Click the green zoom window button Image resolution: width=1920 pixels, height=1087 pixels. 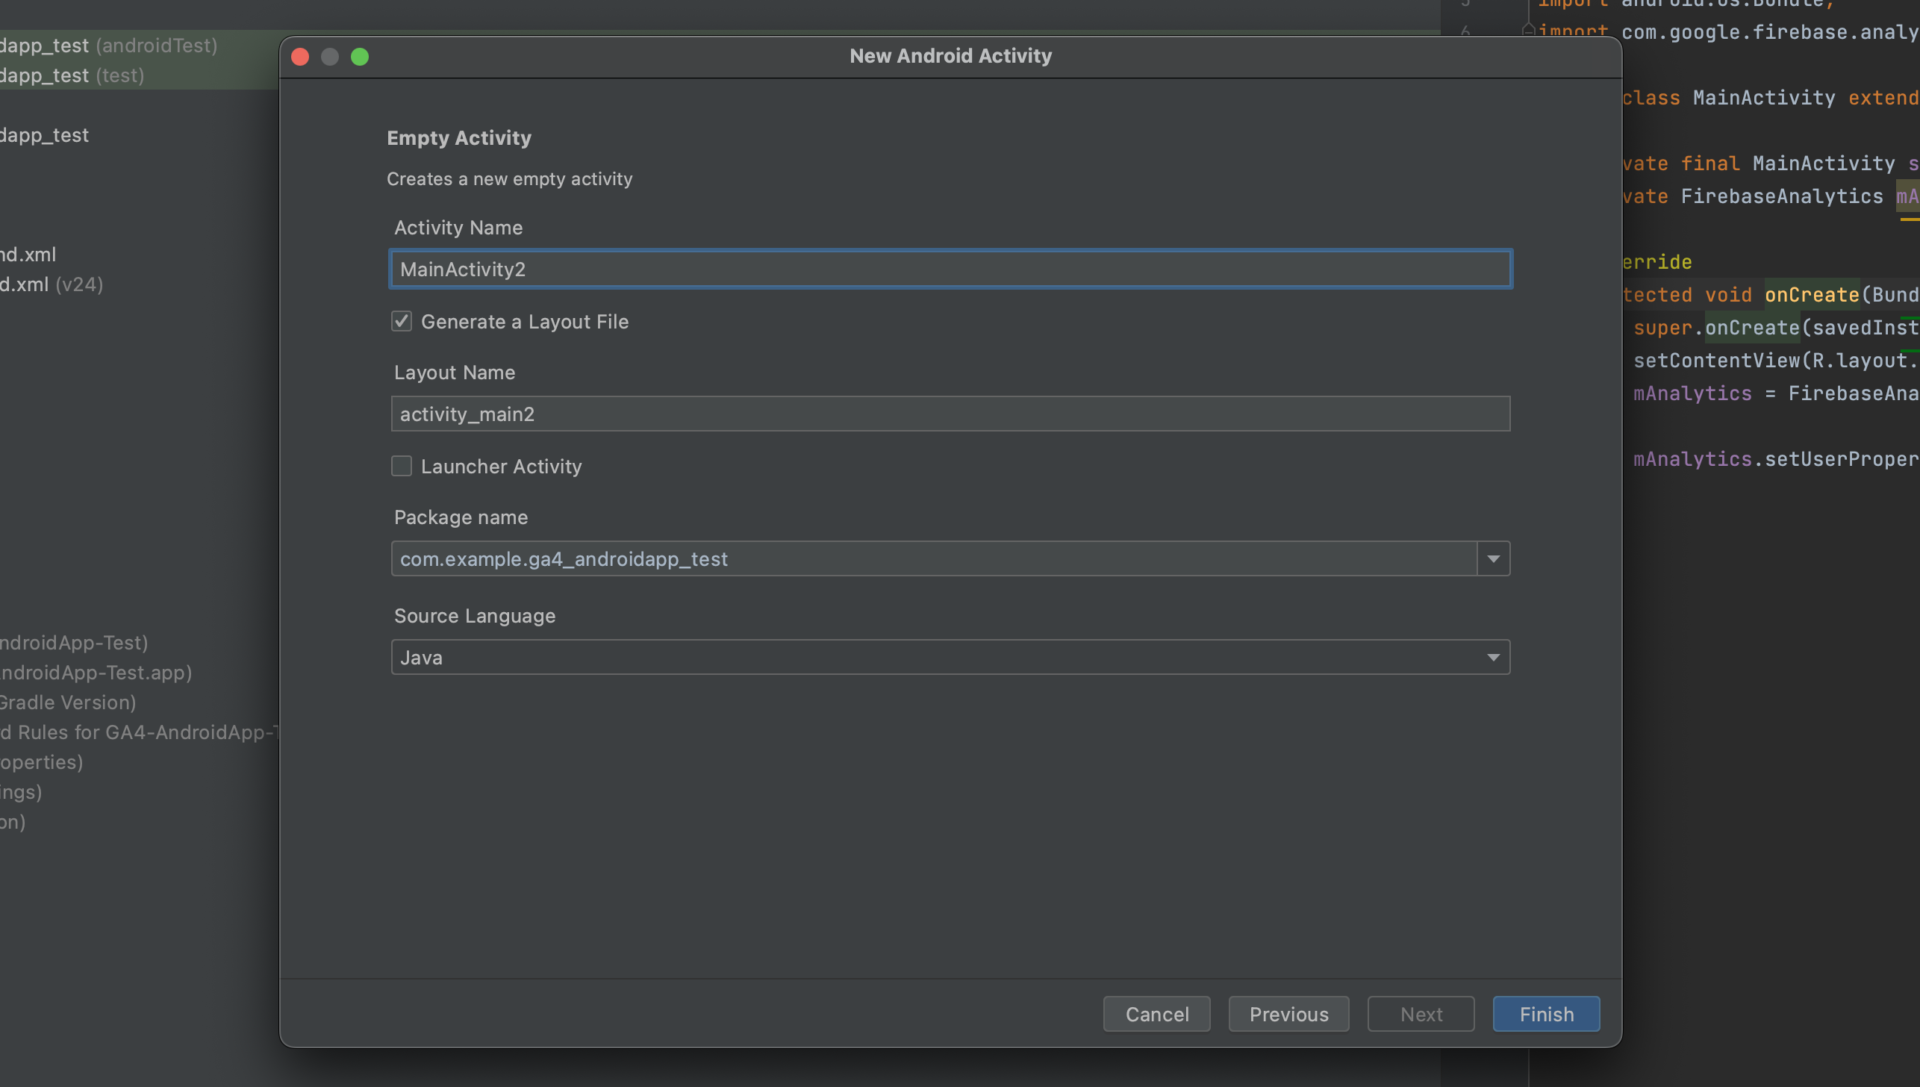pyautogui.click(x=360, y=57)
